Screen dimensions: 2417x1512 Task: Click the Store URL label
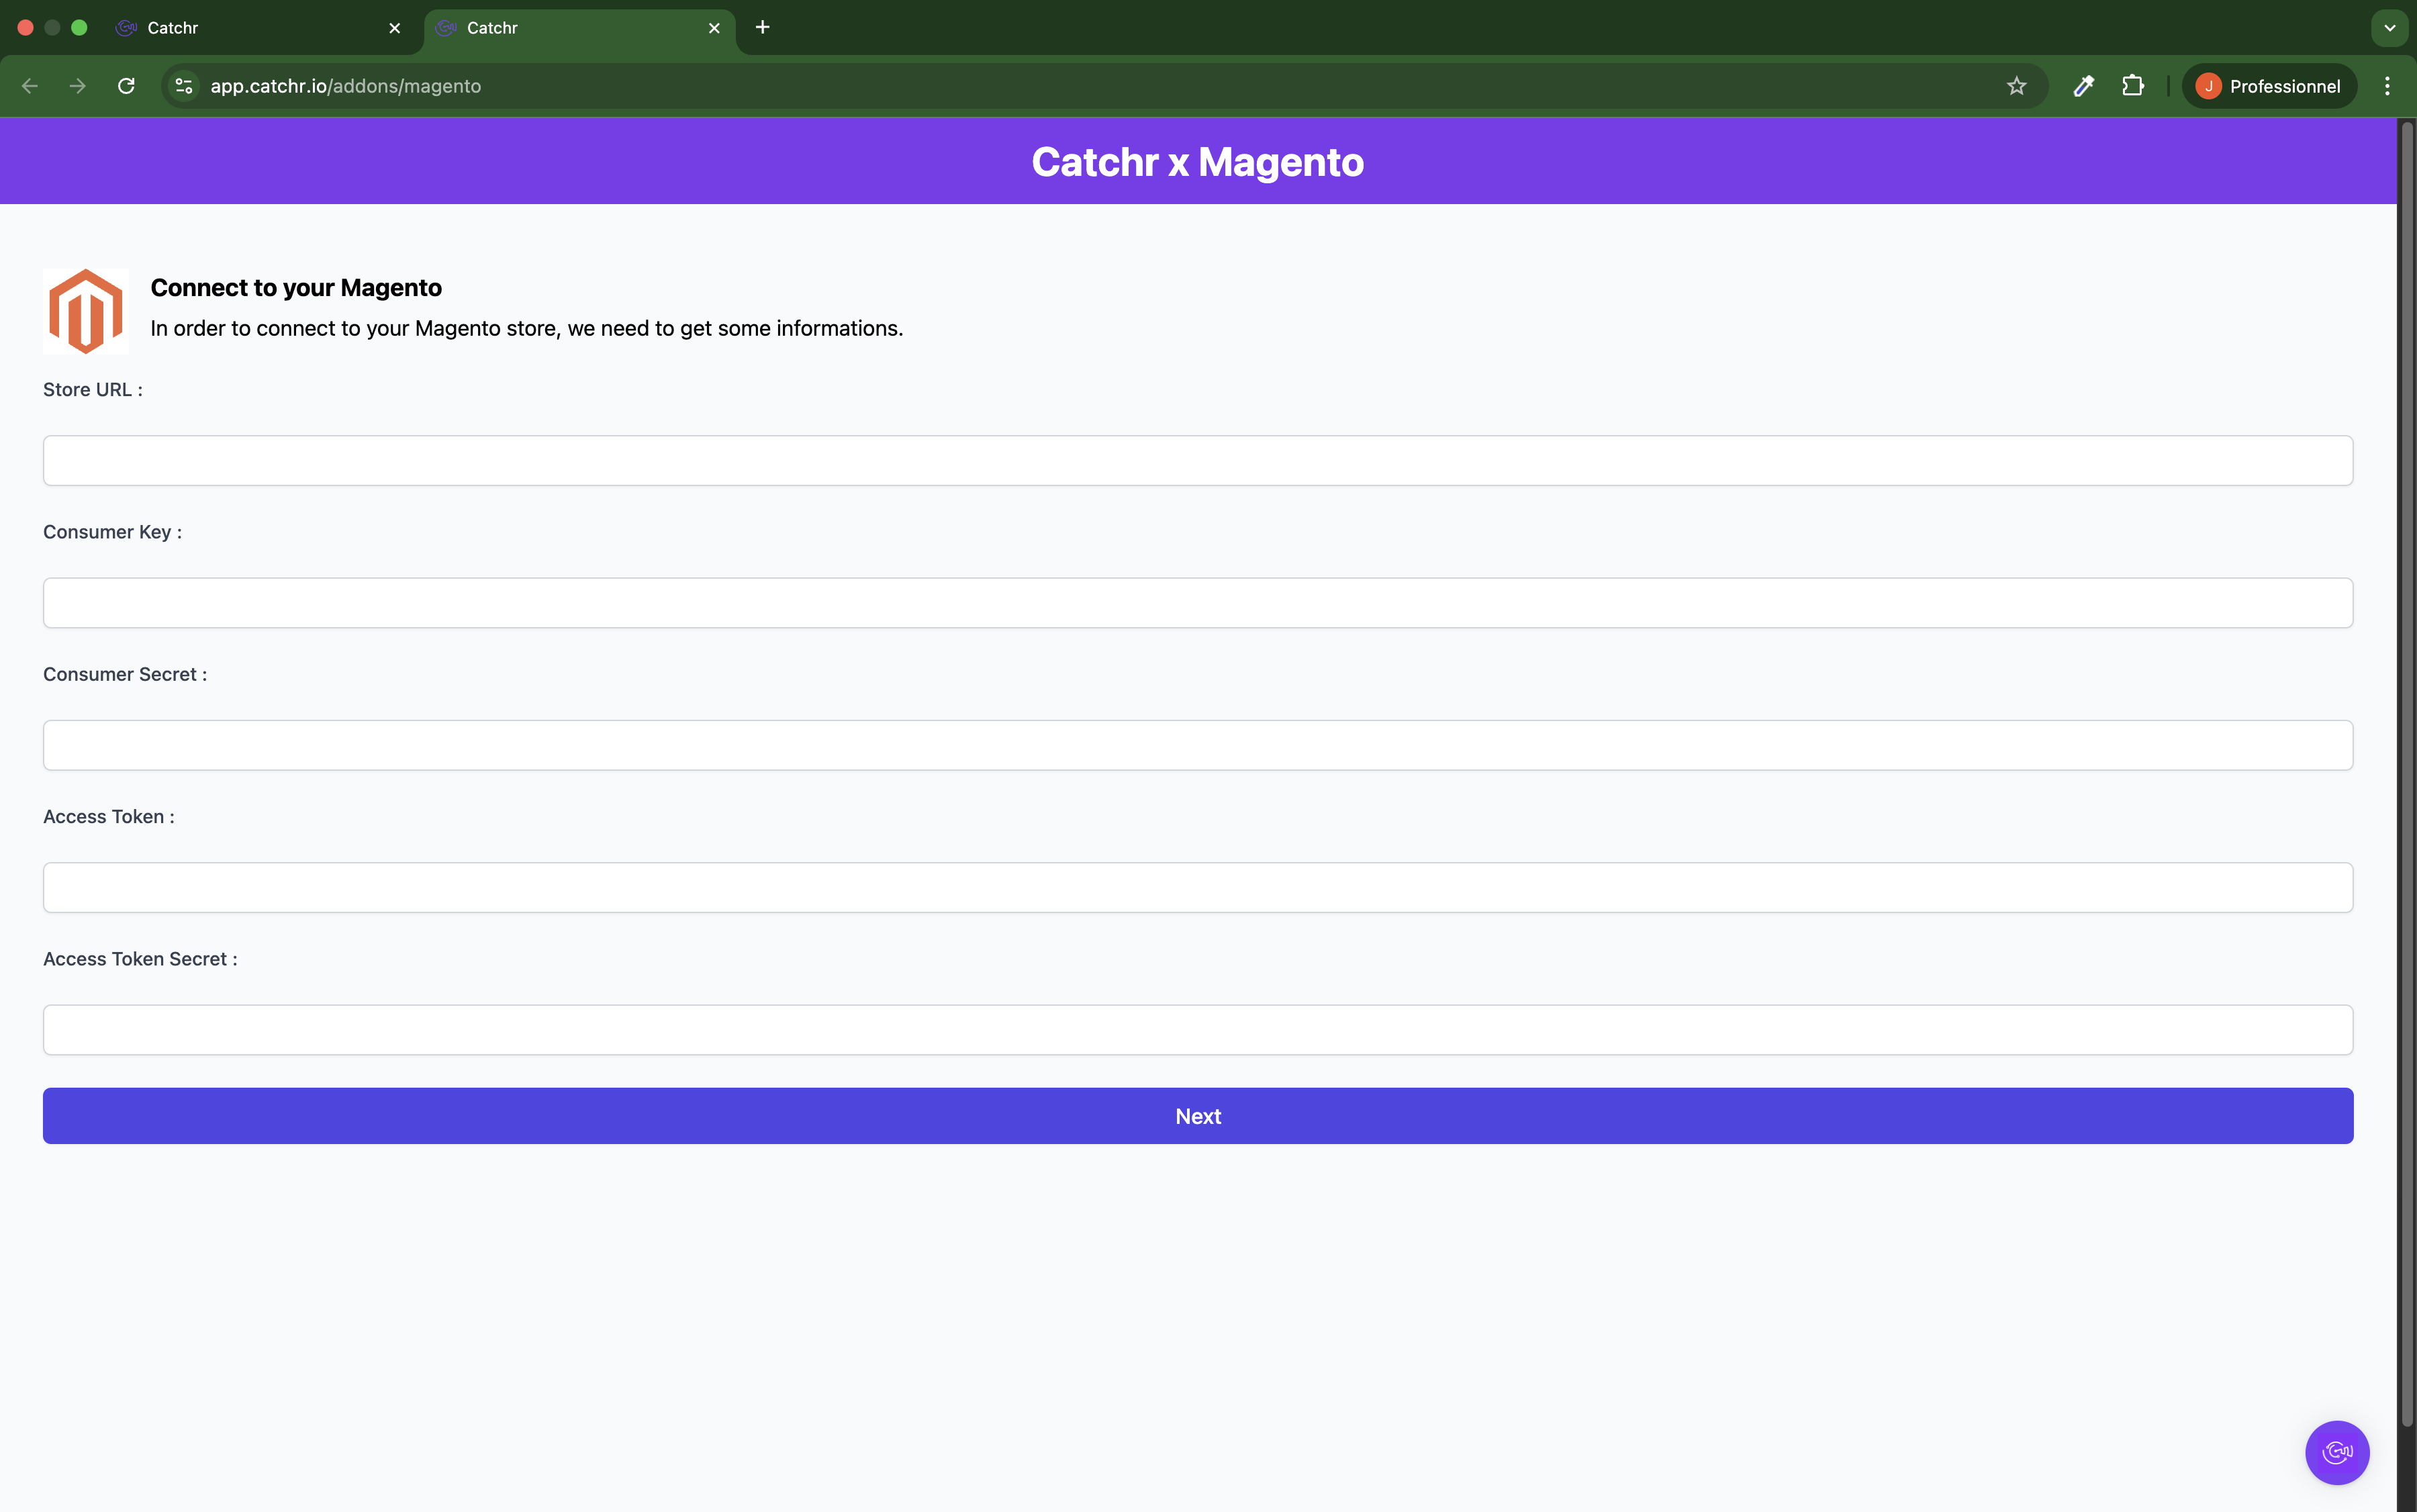point(93,390)
